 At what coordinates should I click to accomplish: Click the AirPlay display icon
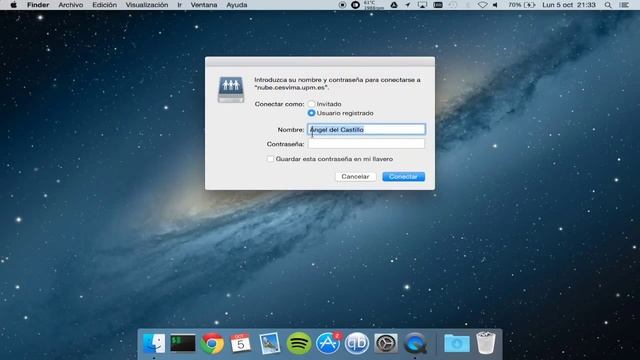pos(422,5)
